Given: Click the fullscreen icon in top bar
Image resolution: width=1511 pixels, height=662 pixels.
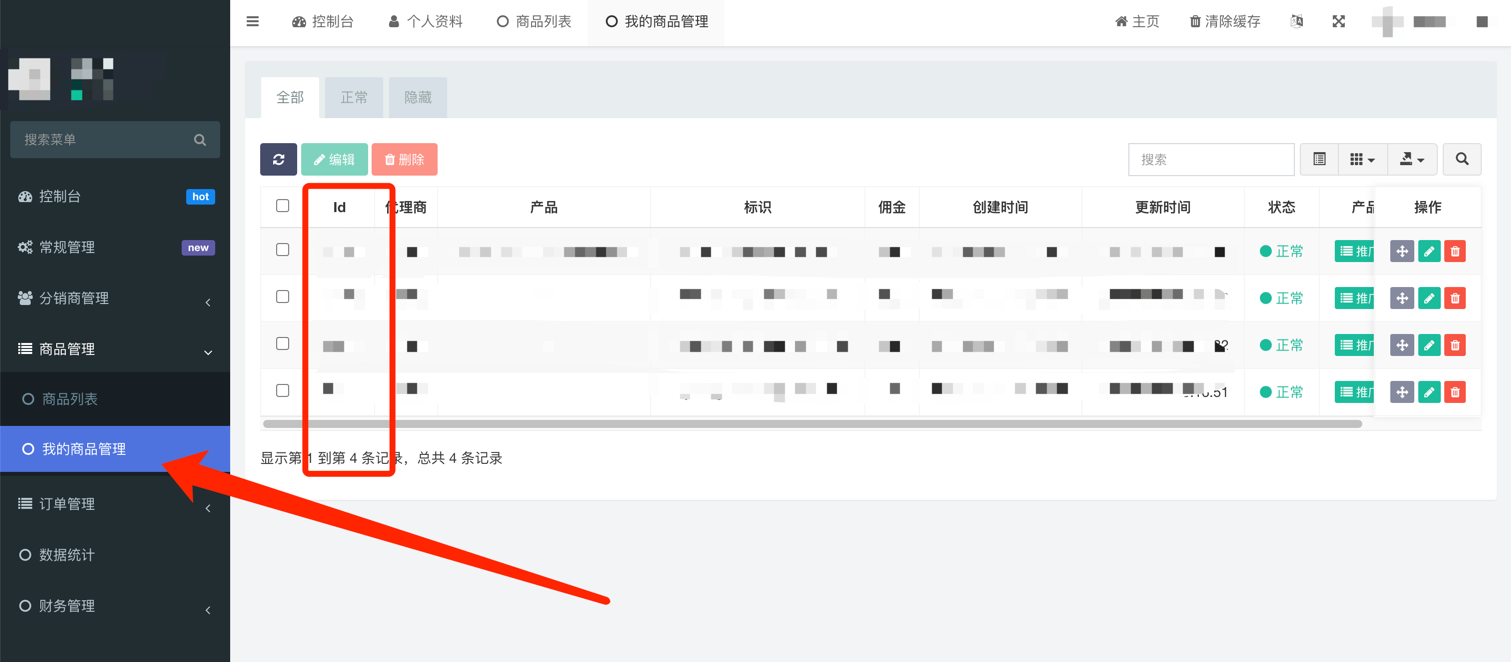Looking at the screenshot, I should pos(1338,21).
